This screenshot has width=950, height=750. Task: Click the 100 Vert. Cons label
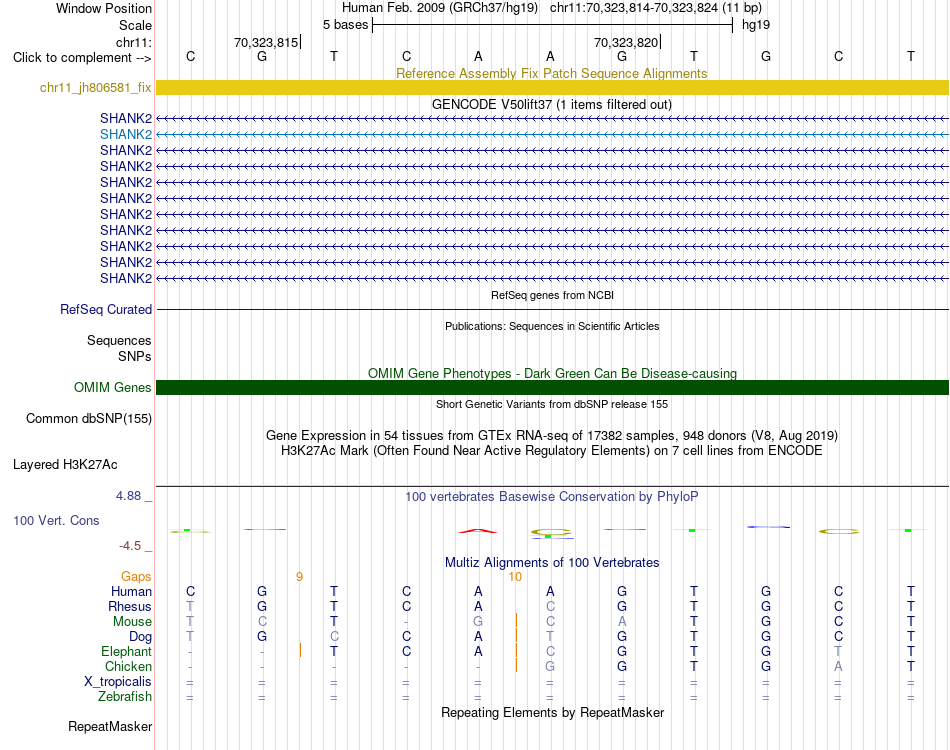tap(56, 520)
